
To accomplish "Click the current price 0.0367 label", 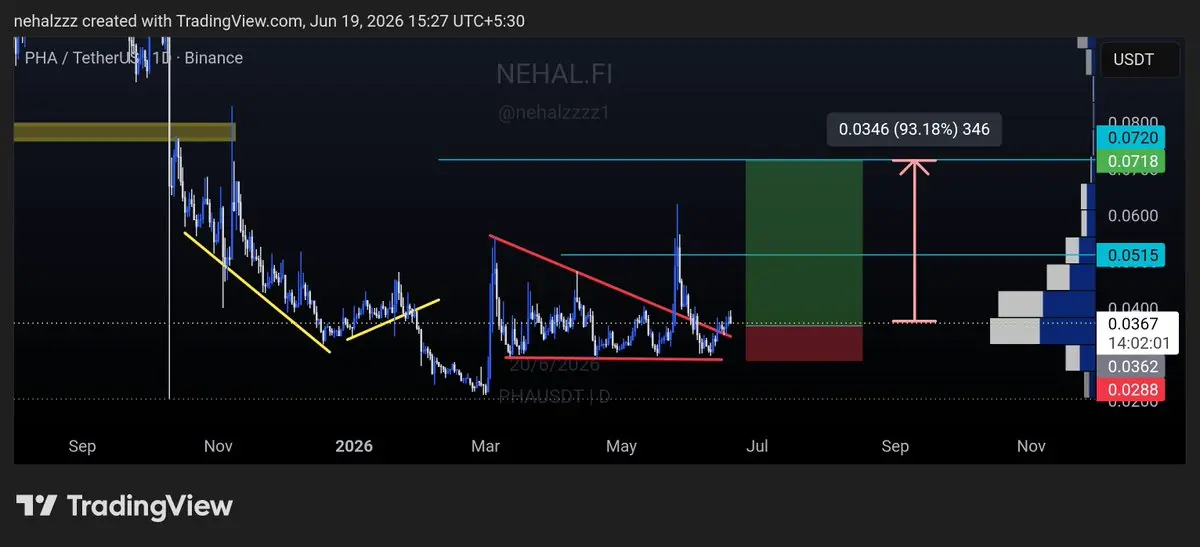I will (x=1132, y=323).
